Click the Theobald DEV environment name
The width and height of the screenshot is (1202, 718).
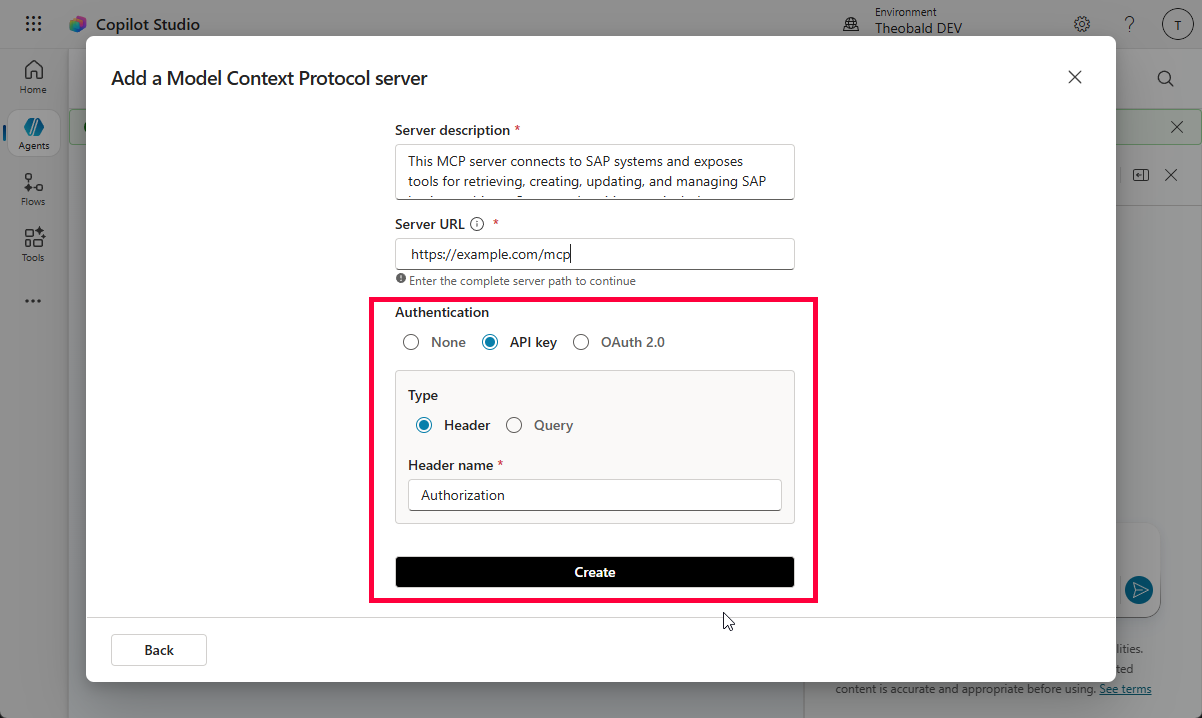click(918, 29)
